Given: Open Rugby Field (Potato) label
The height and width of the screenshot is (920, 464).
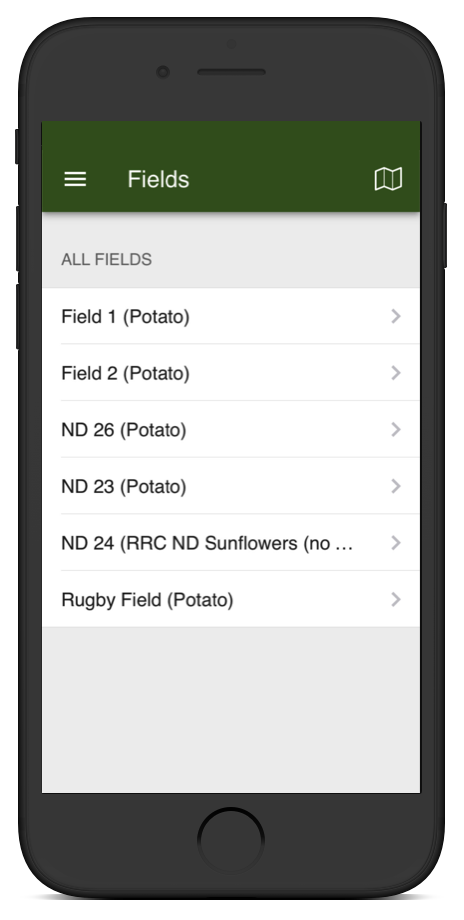Looking at the screenshot, I should tap(147, 600).
